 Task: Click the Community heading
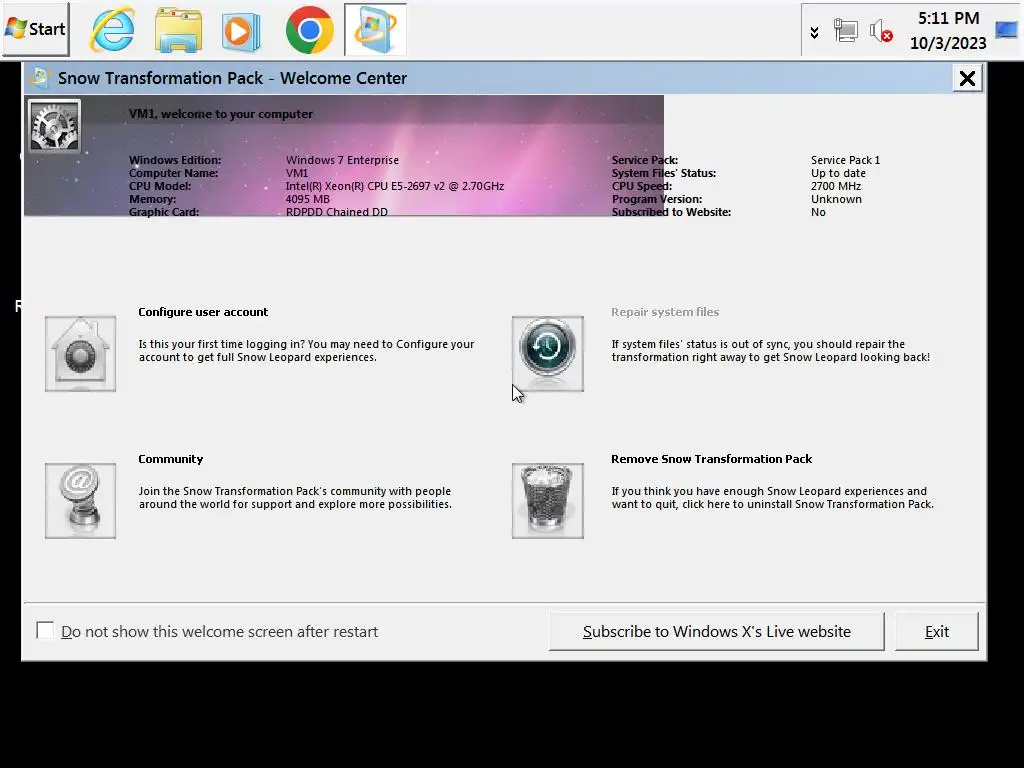coord(170,459)
